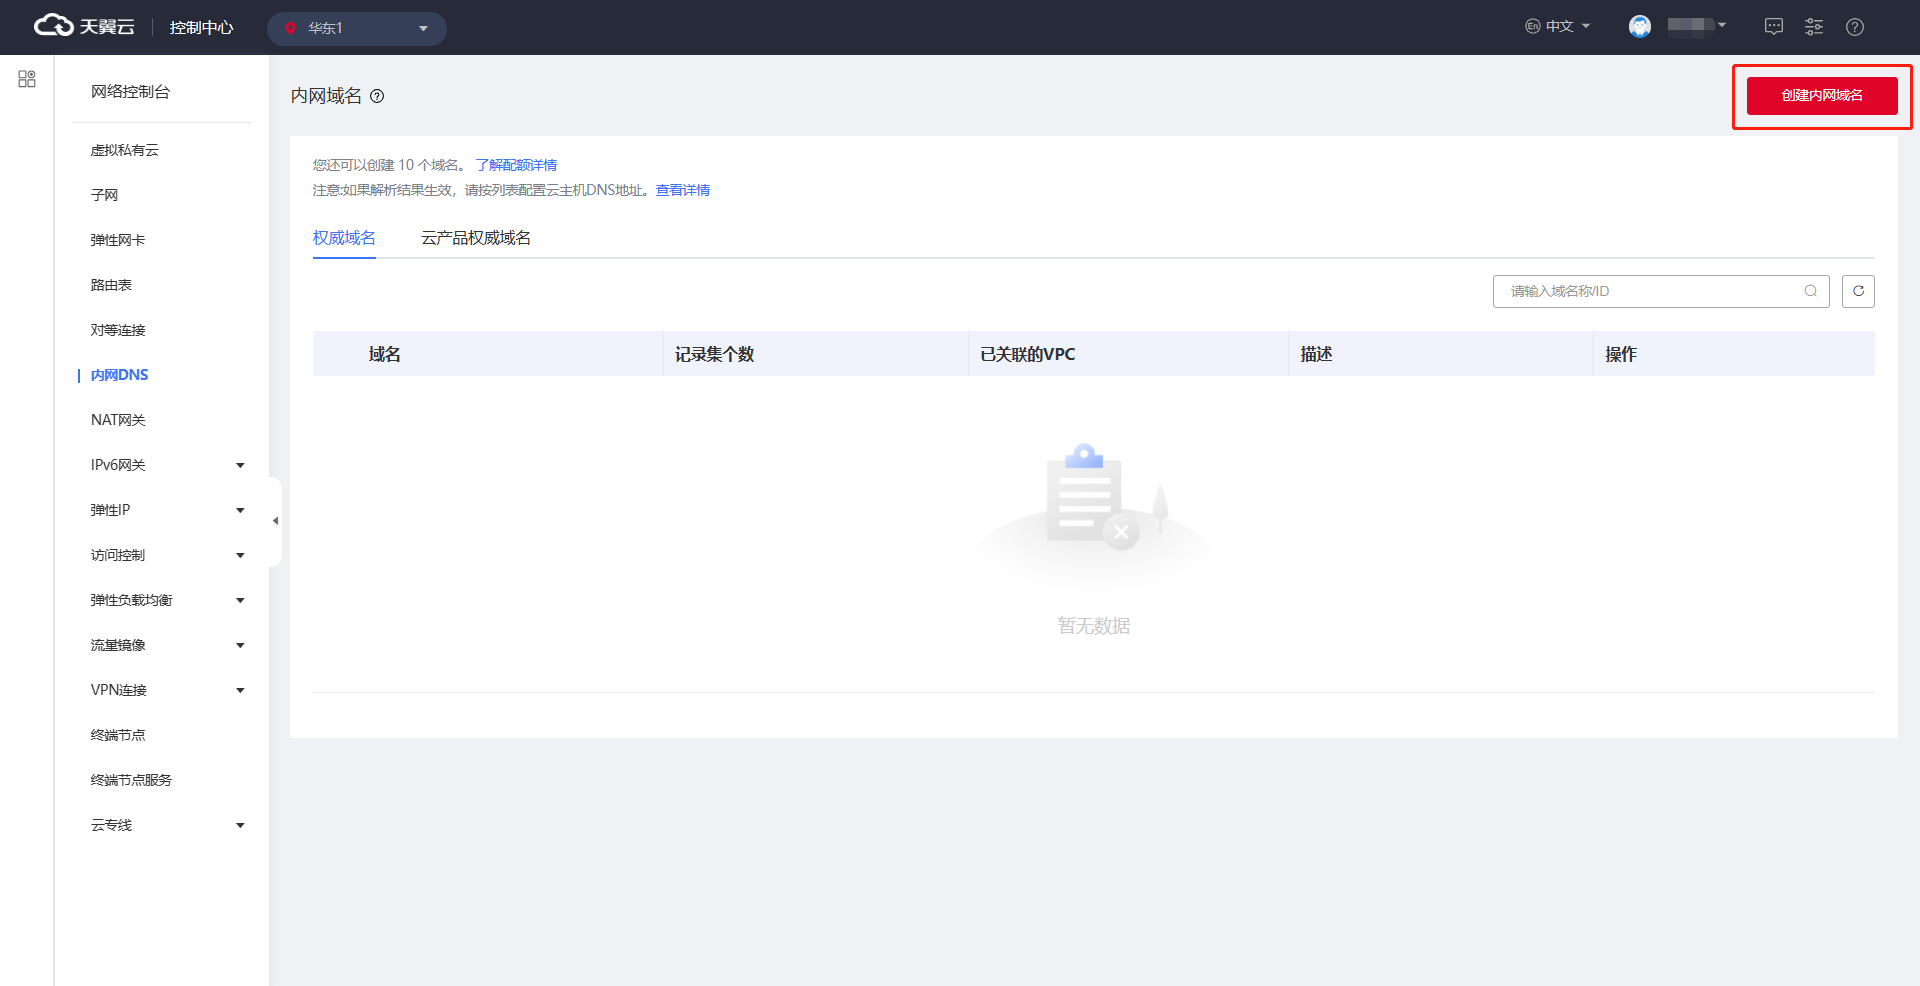
Task: Open 了解配额详情 link
Action: [516, 165]
